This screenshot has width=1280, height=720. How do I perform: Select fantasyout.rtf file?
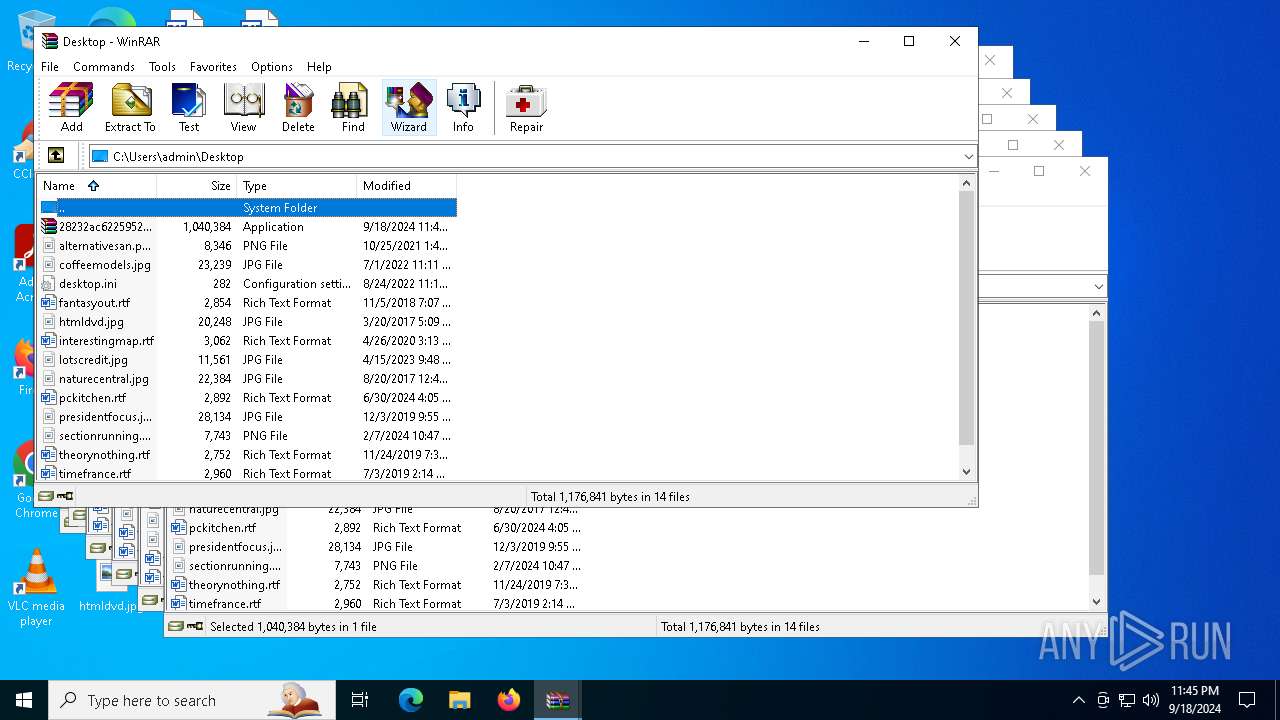[247, 303]
